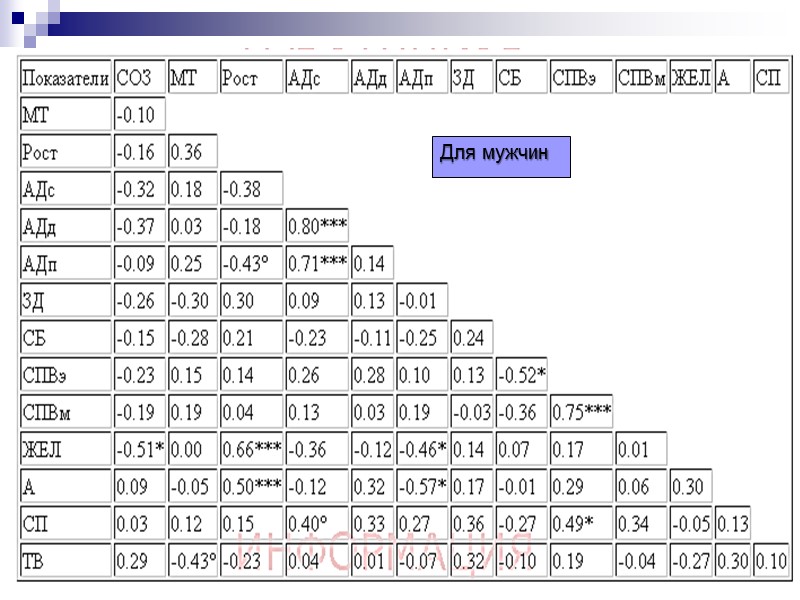Click the 'Для мужчин' label box
The width and height of the screenshot is (800, 600).
click(x=501, y=157)
